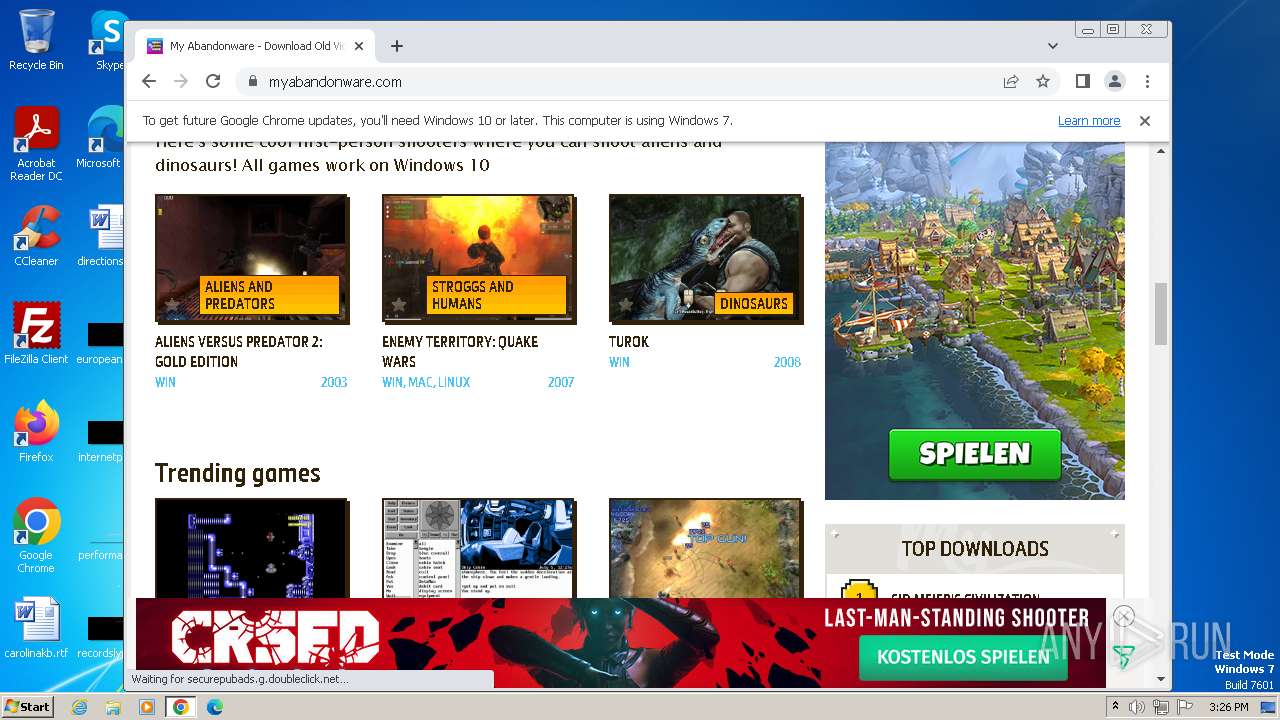Open Aliens Versus Predator 2: Gold Edition title
The width and height of the screenshot is (1280, 720).
click(x=239, y=352)
